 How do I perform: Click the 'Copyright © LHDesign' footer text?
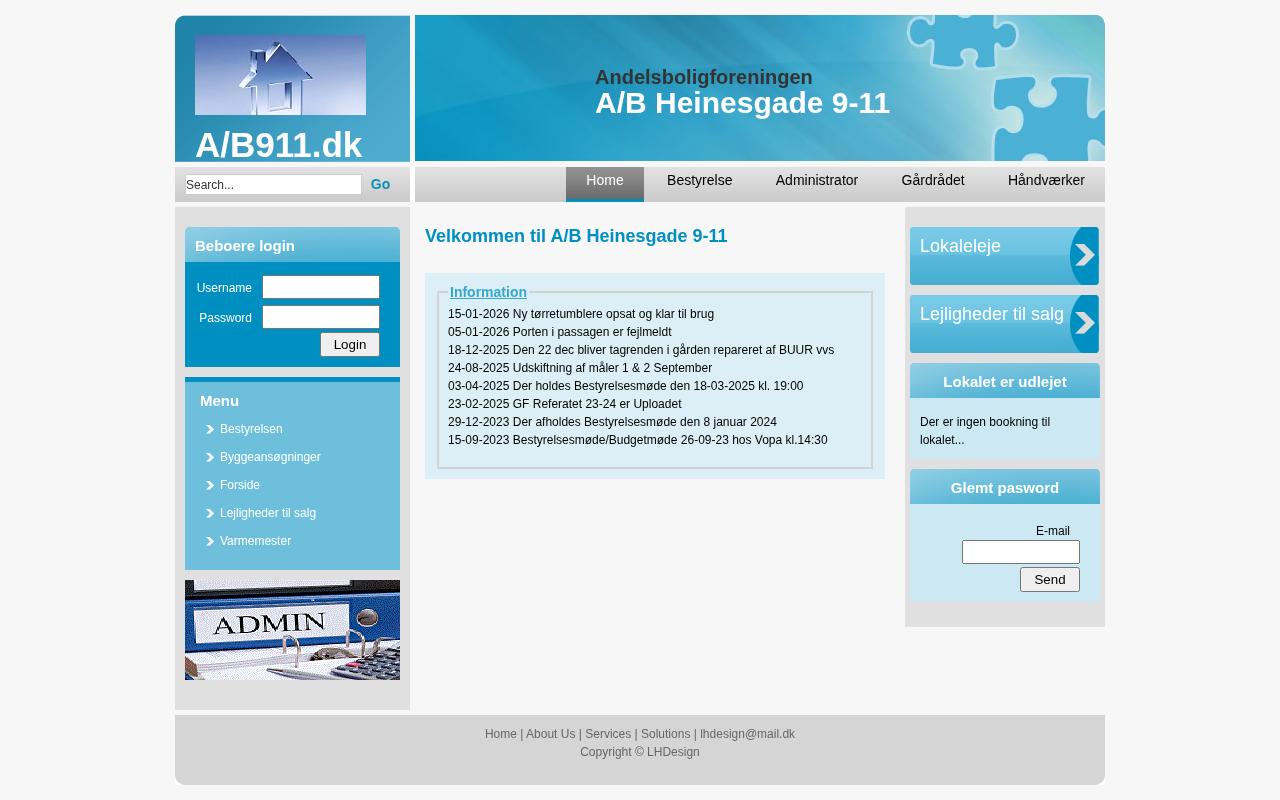click(640, 752)
